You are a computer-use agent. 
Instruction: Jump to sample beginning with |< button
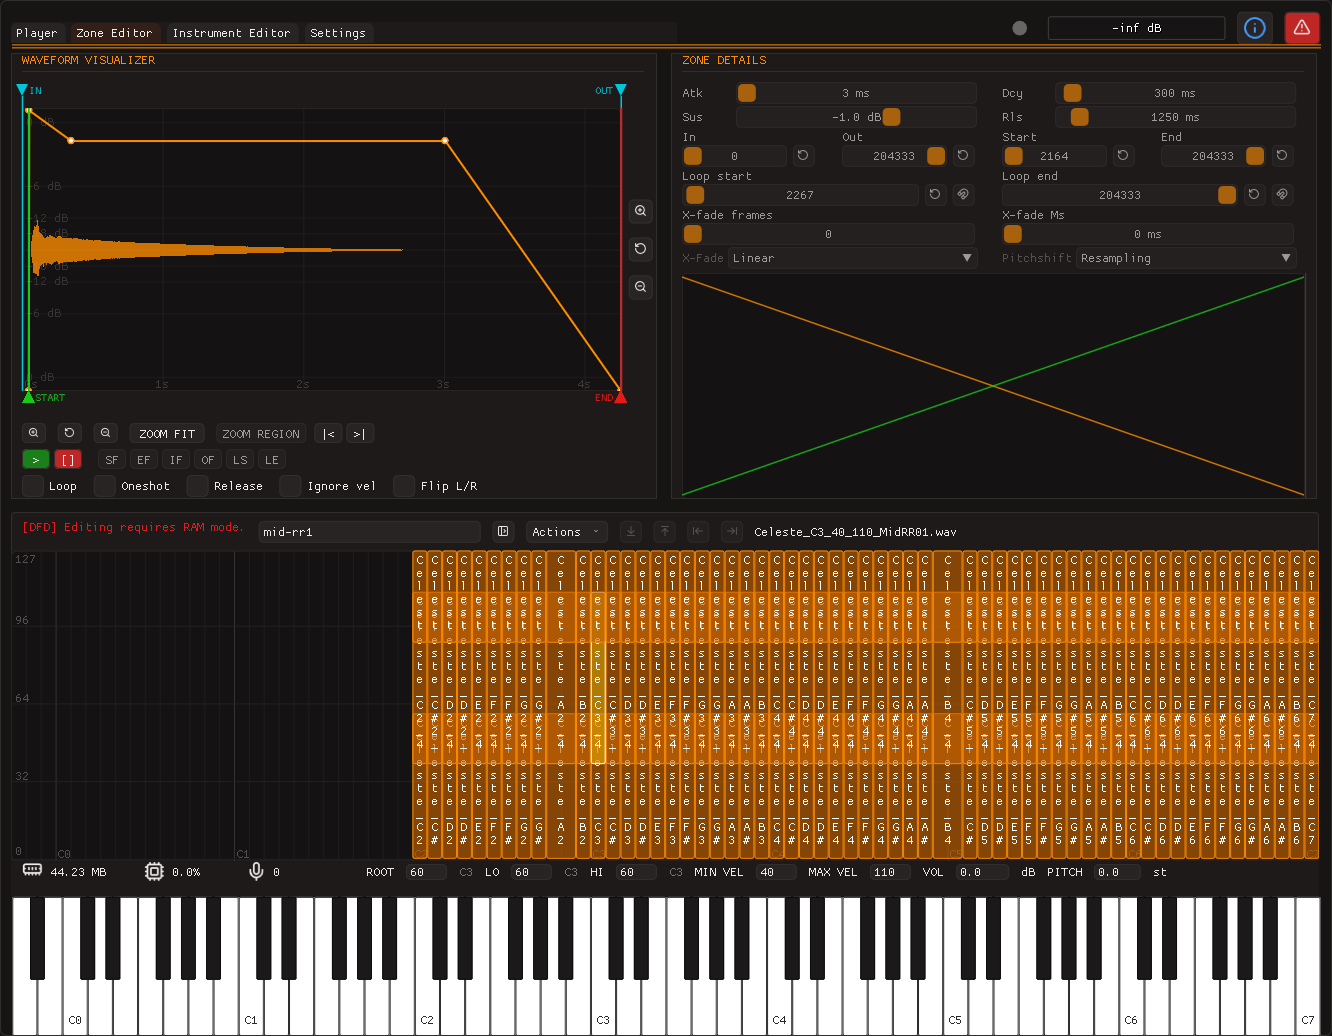328,433
